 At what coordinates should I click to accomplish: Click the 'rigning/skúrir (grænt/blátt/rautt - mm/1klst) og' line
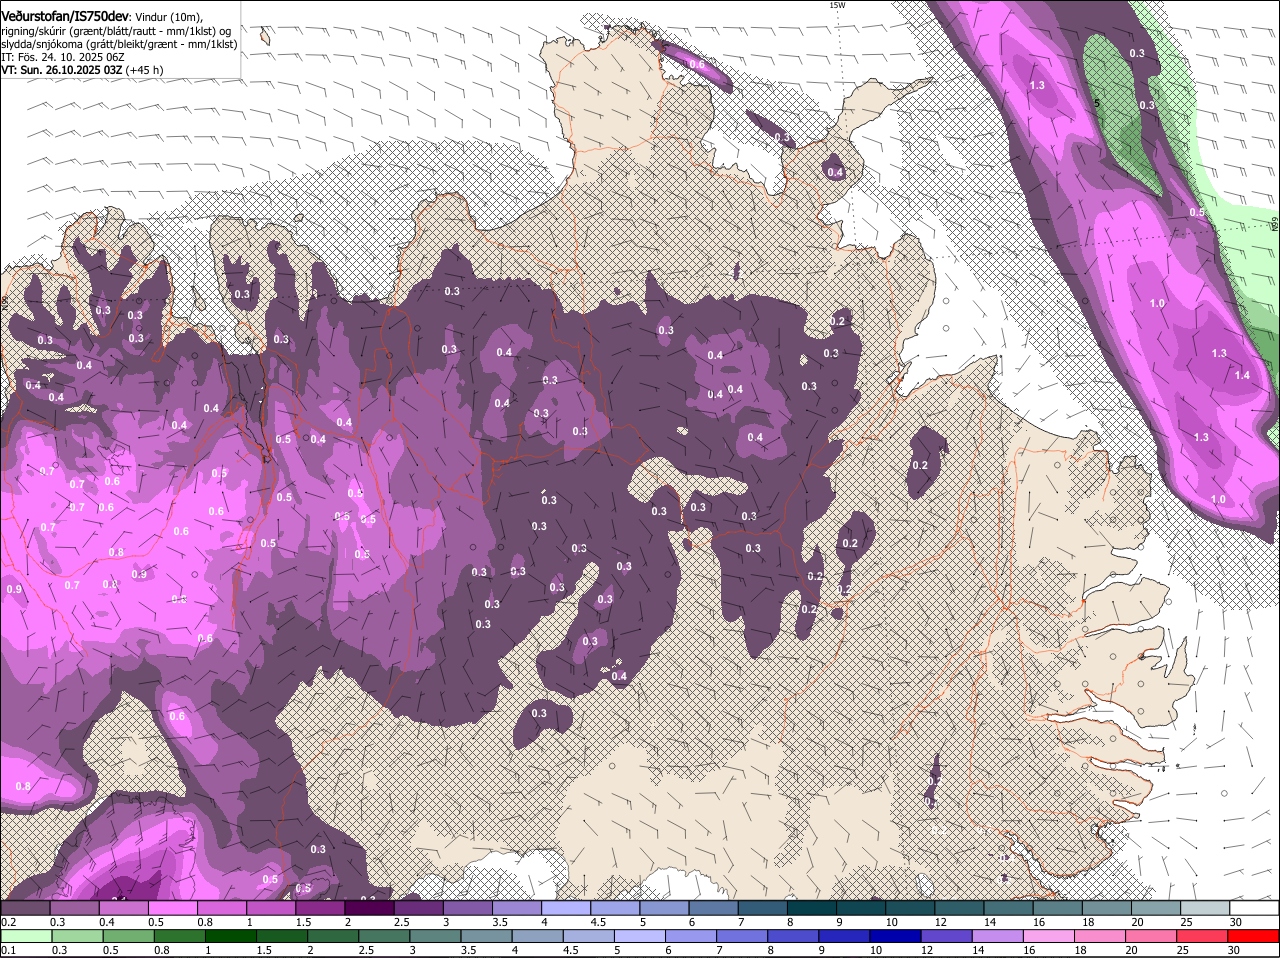point(116,31)
